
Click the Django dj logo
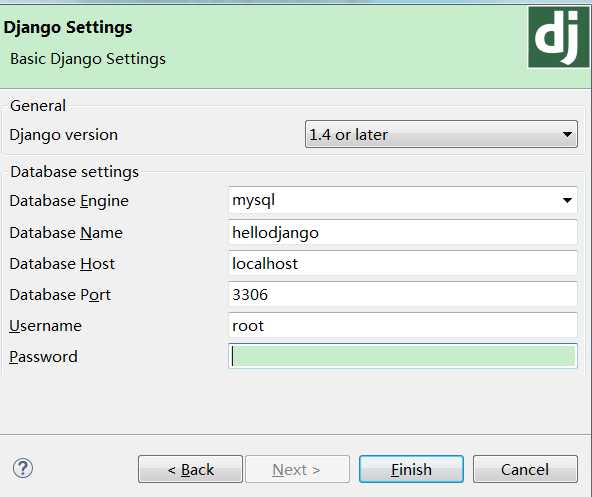click(558, 37)
